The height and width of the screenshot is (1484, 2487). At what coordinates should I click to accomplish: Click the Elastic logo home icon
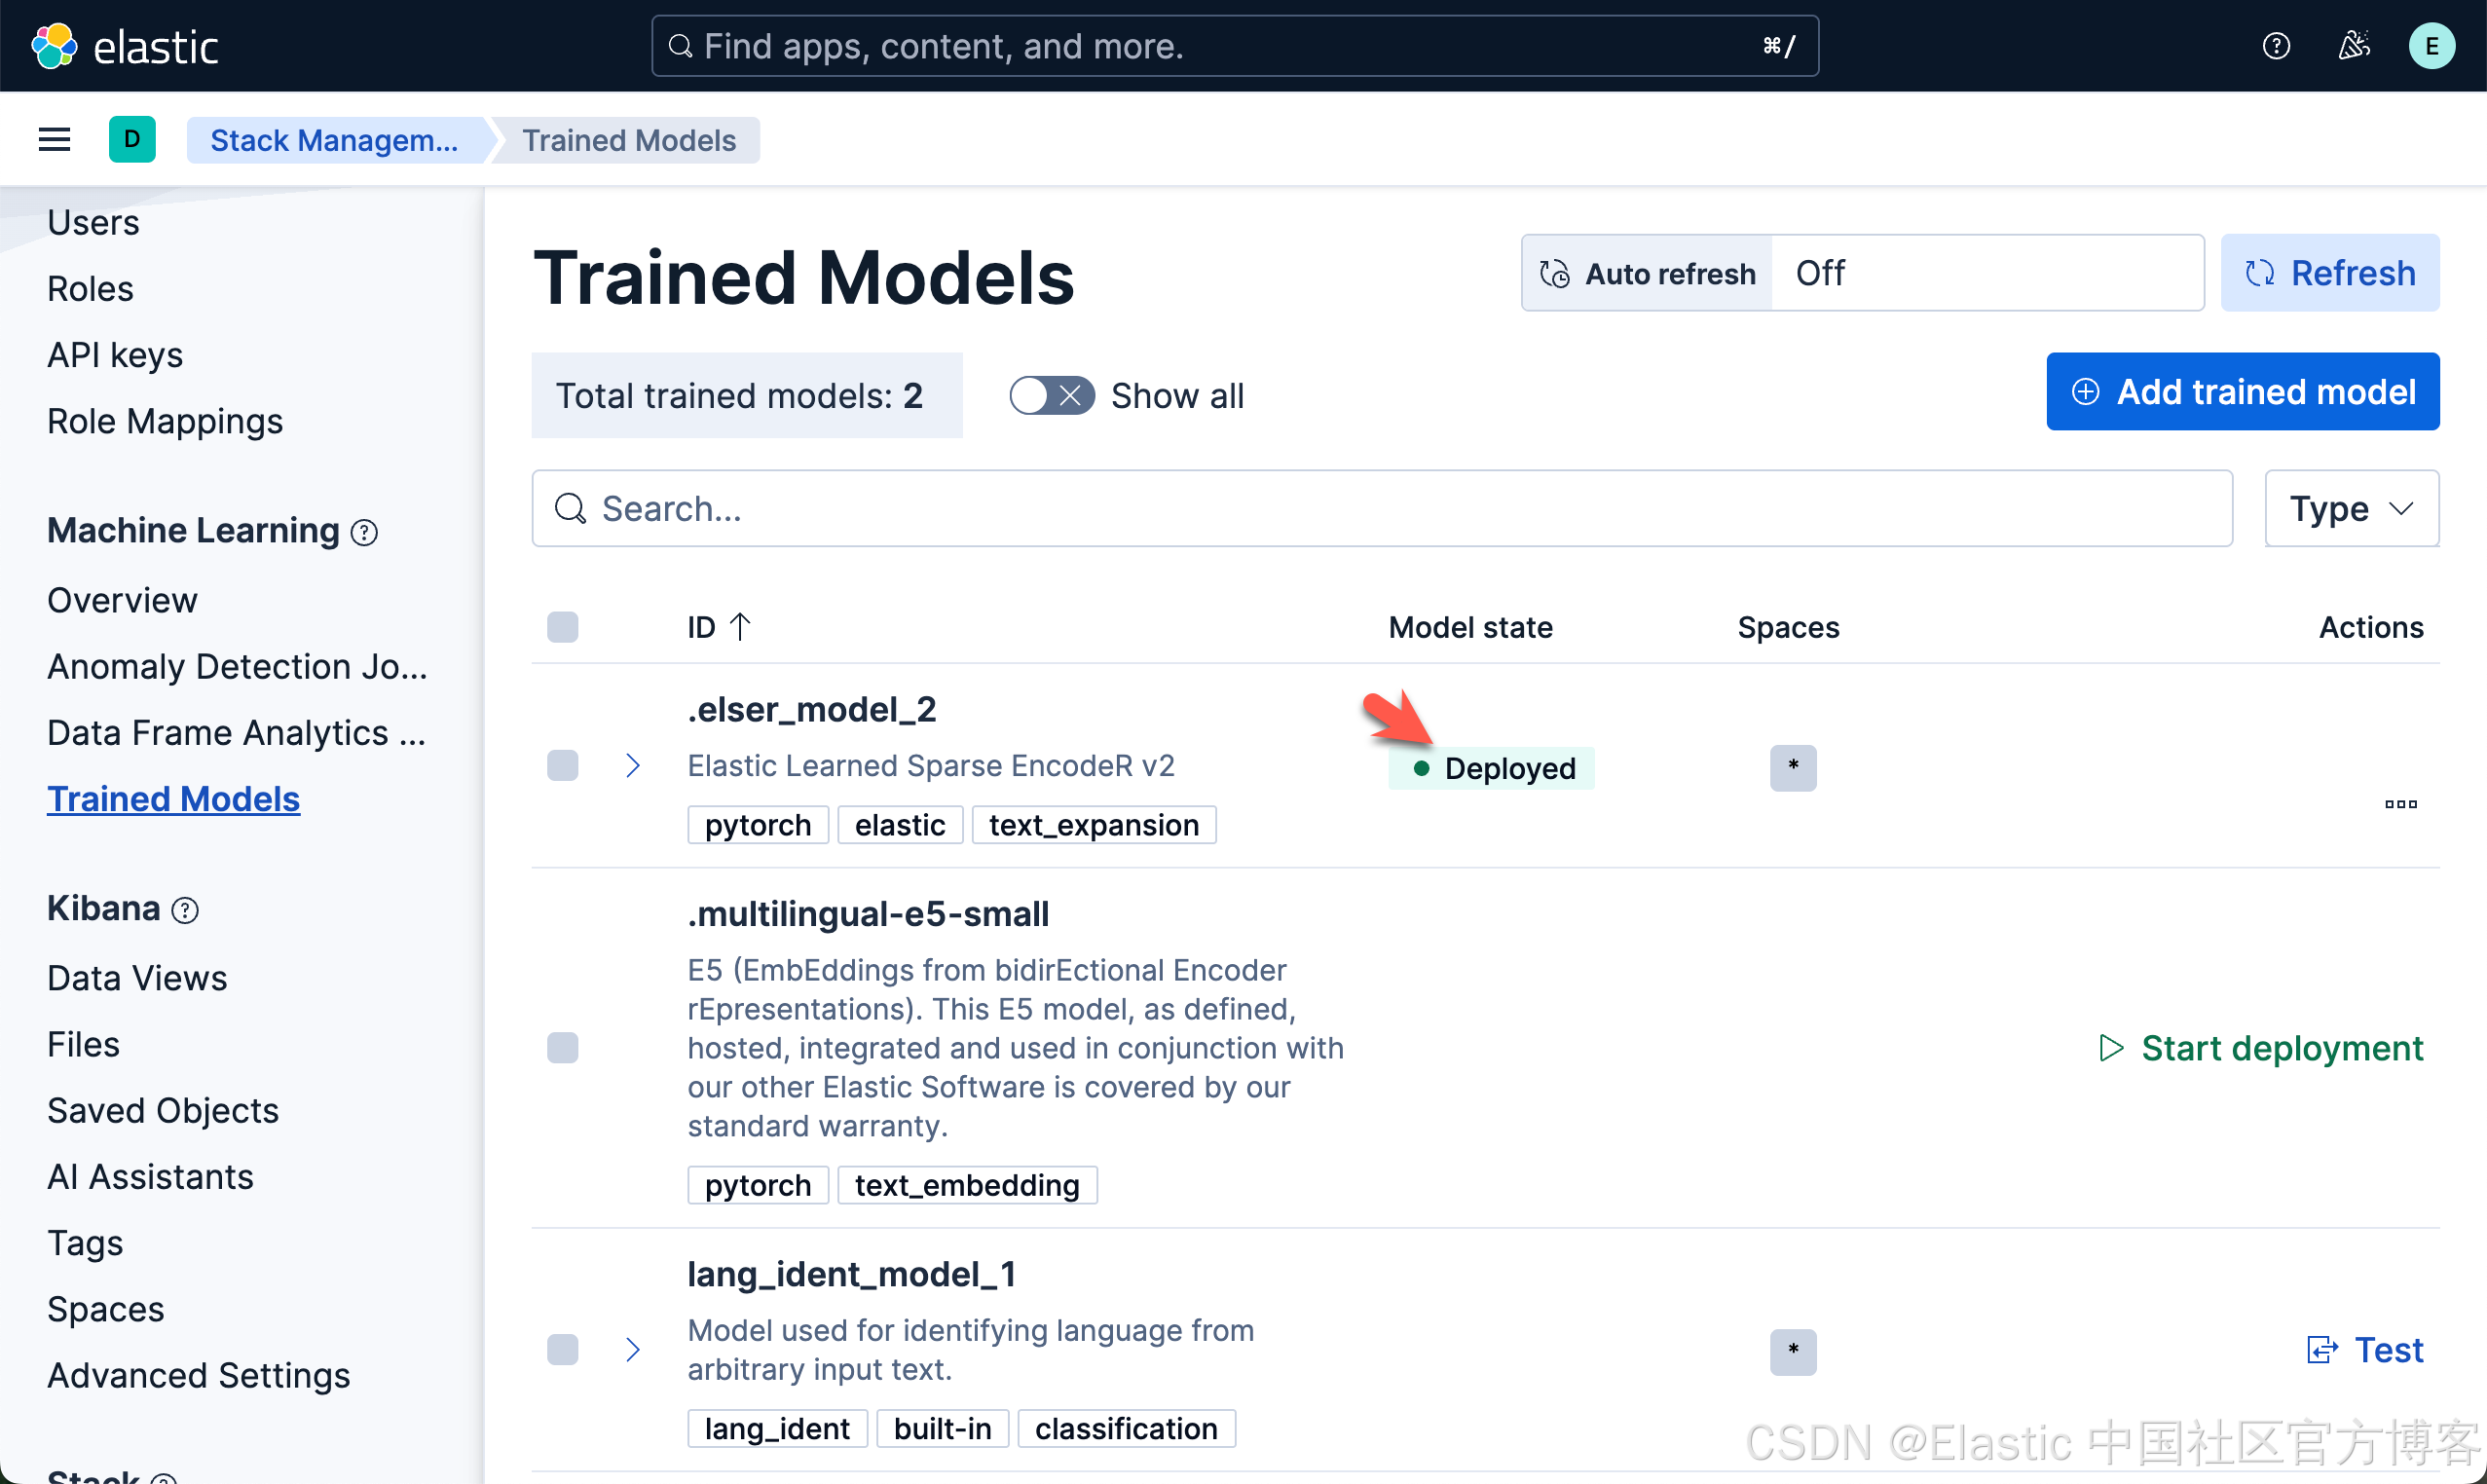pos(54,46)
